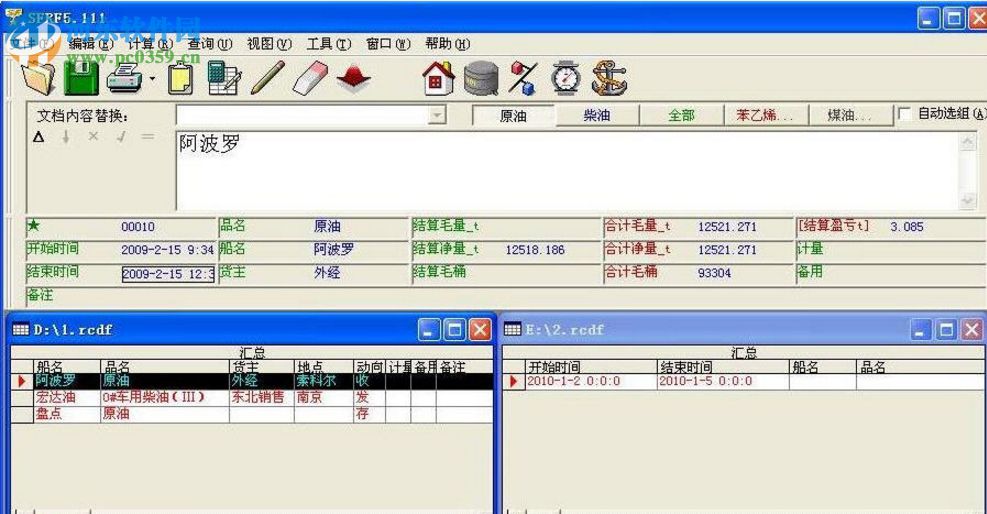The width and height of the screenshot is (987, 514).
Task: Click the 结算净量_t value 12518.186
Action: (535, 250)
